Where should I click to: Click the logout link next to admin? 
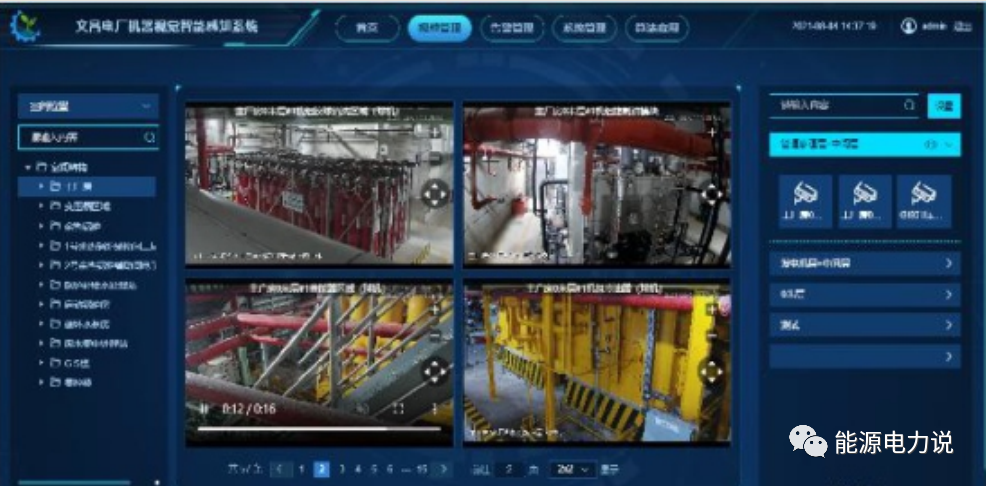coord(963,26)
